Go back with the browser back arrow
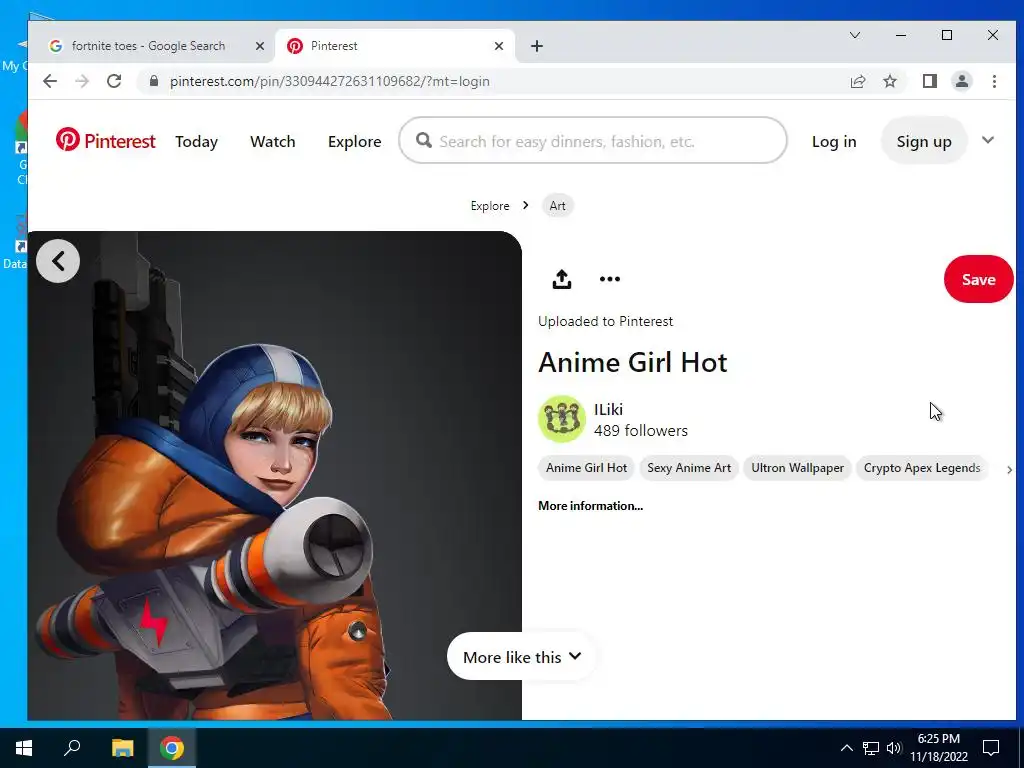The width and height of the screenshot is (1024, 768). [x=50, y=81]
